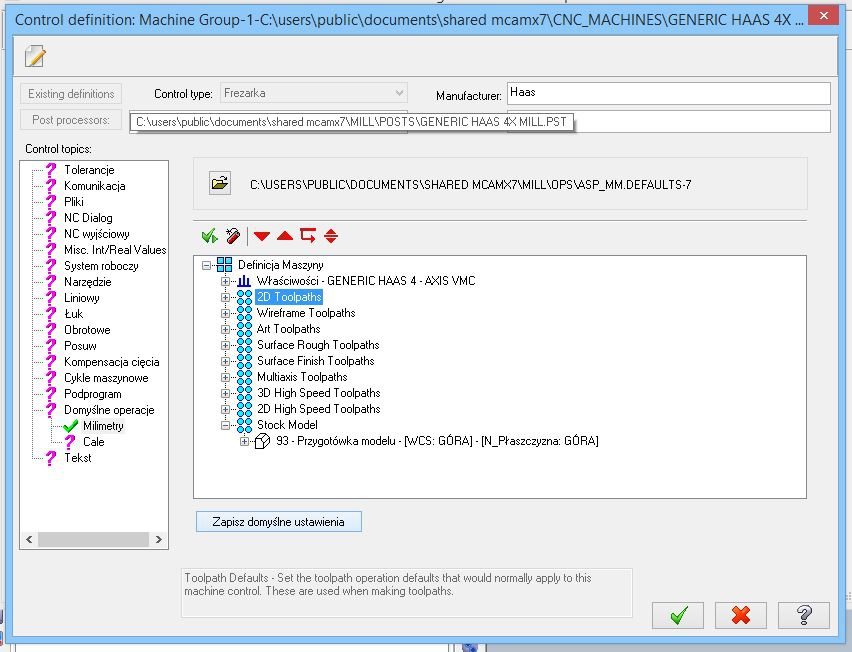Image resolution: width=852 pixels, height=652 pixels.
Task: Select the Komunikacja control topic
Action: pos(95,186)
